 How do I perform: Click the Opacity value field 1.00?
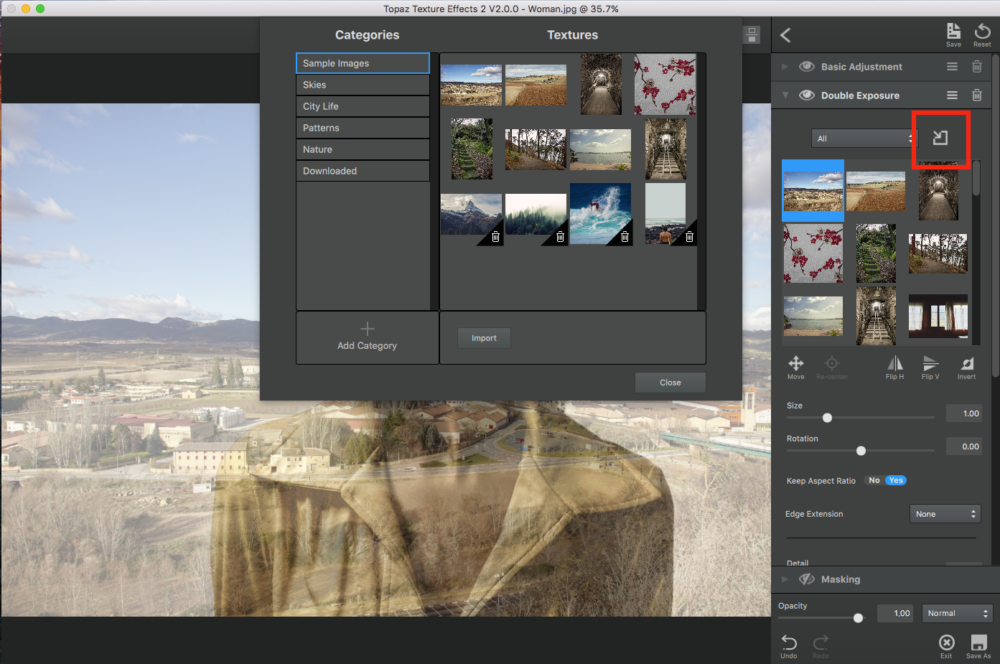(x=895, y=613)
